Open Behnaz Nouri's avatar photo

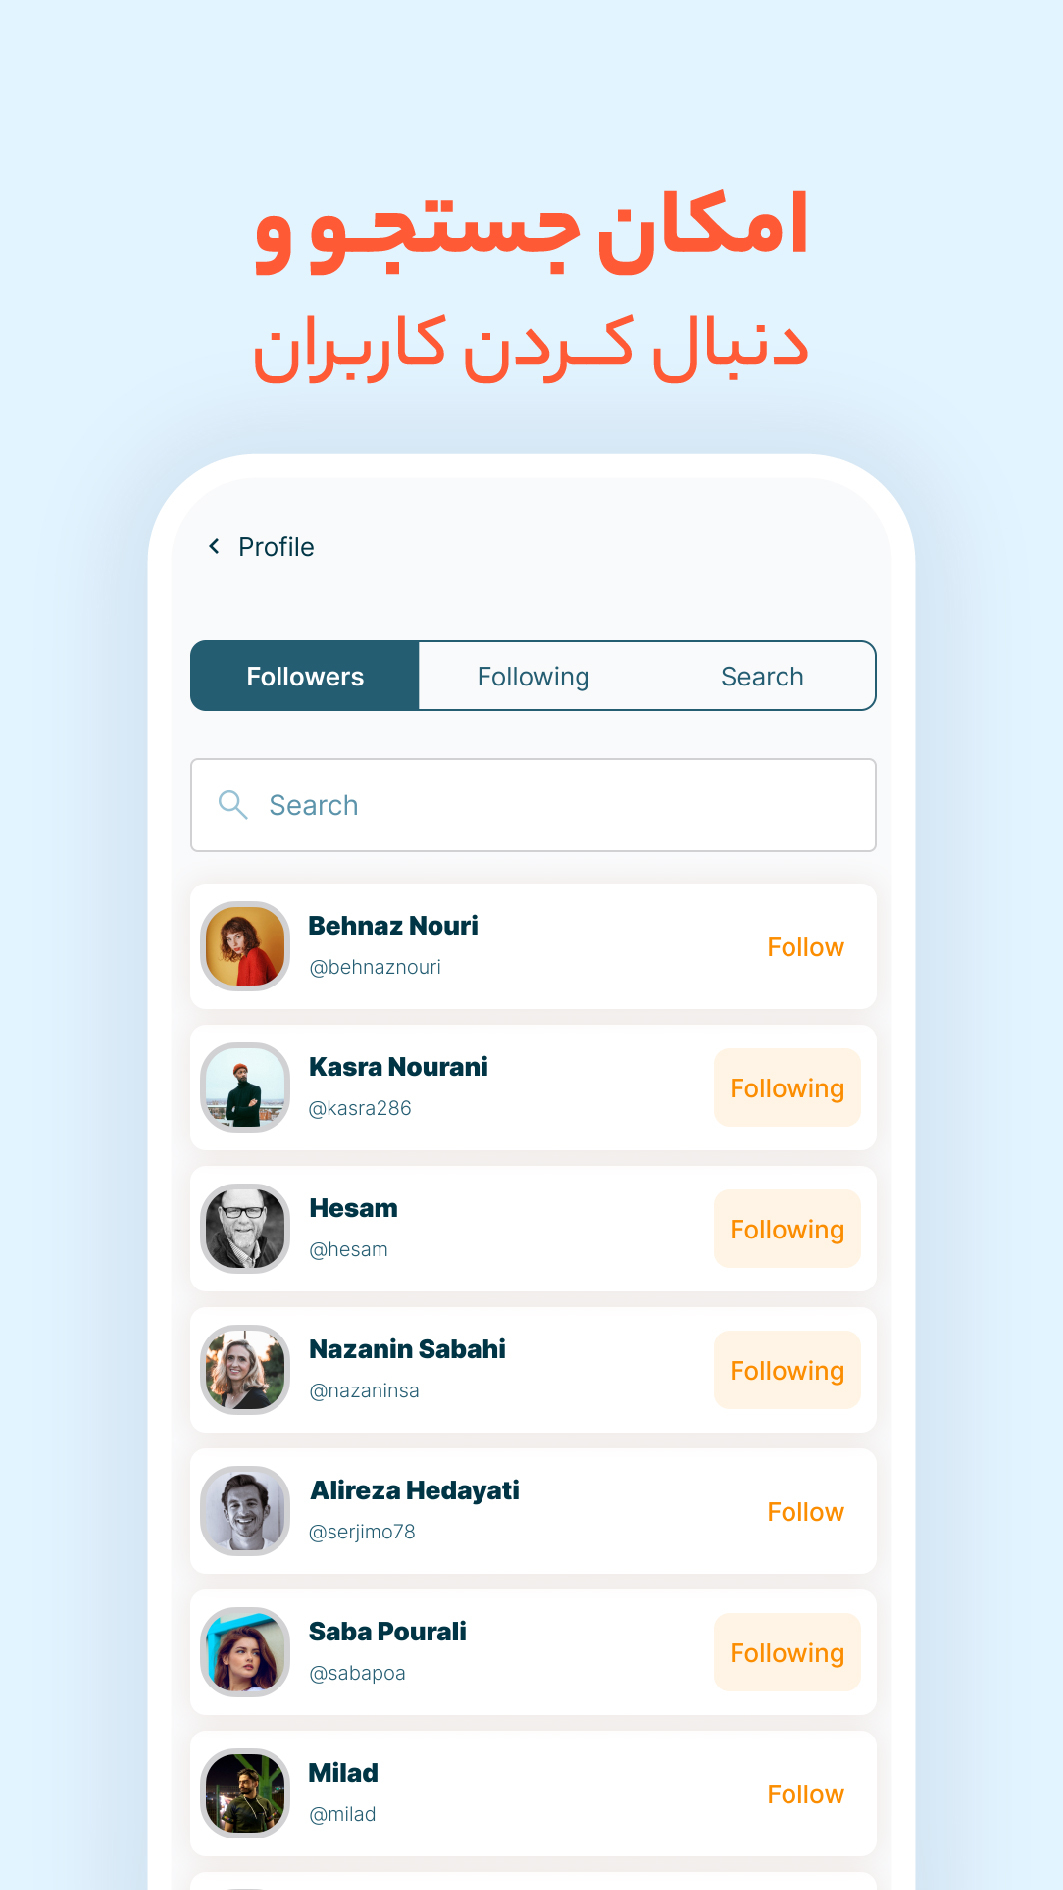246,946
